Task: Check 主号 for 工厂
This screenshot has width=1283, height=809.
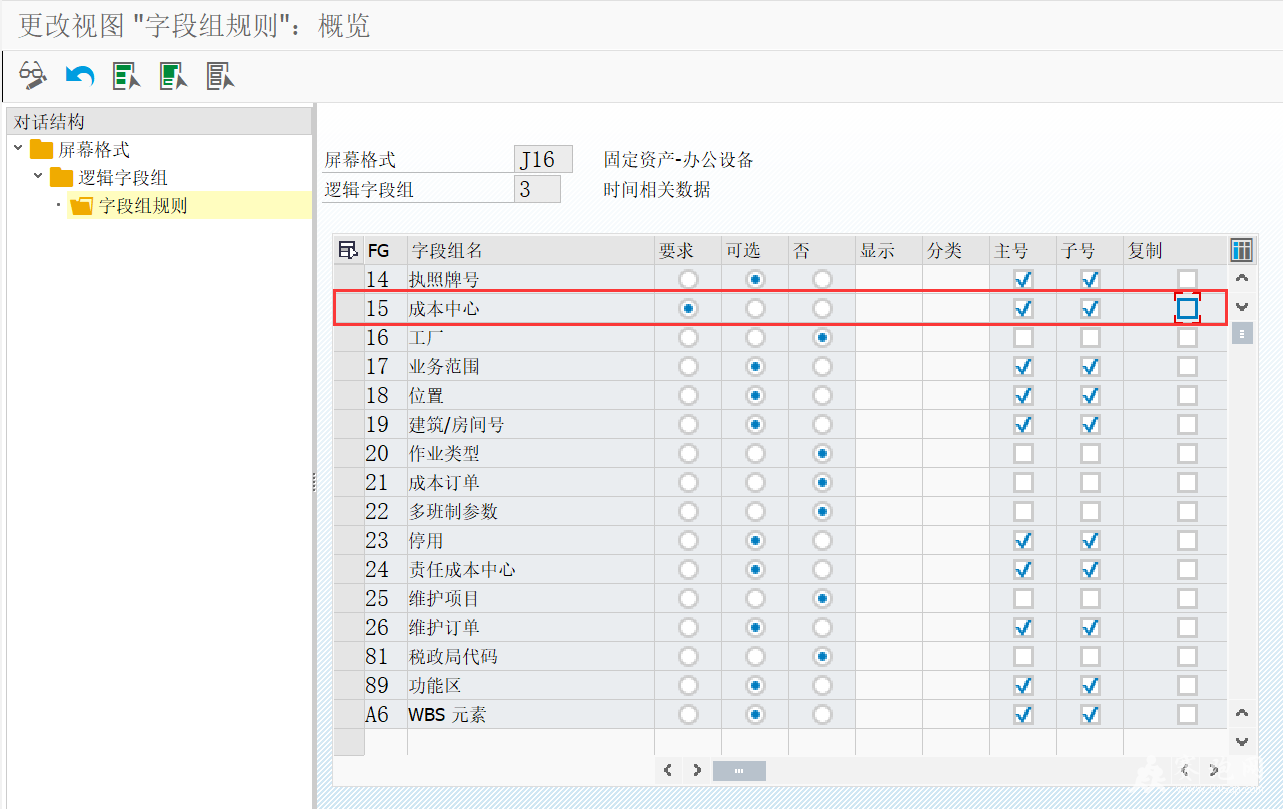Action: [x=1023, y=337]
